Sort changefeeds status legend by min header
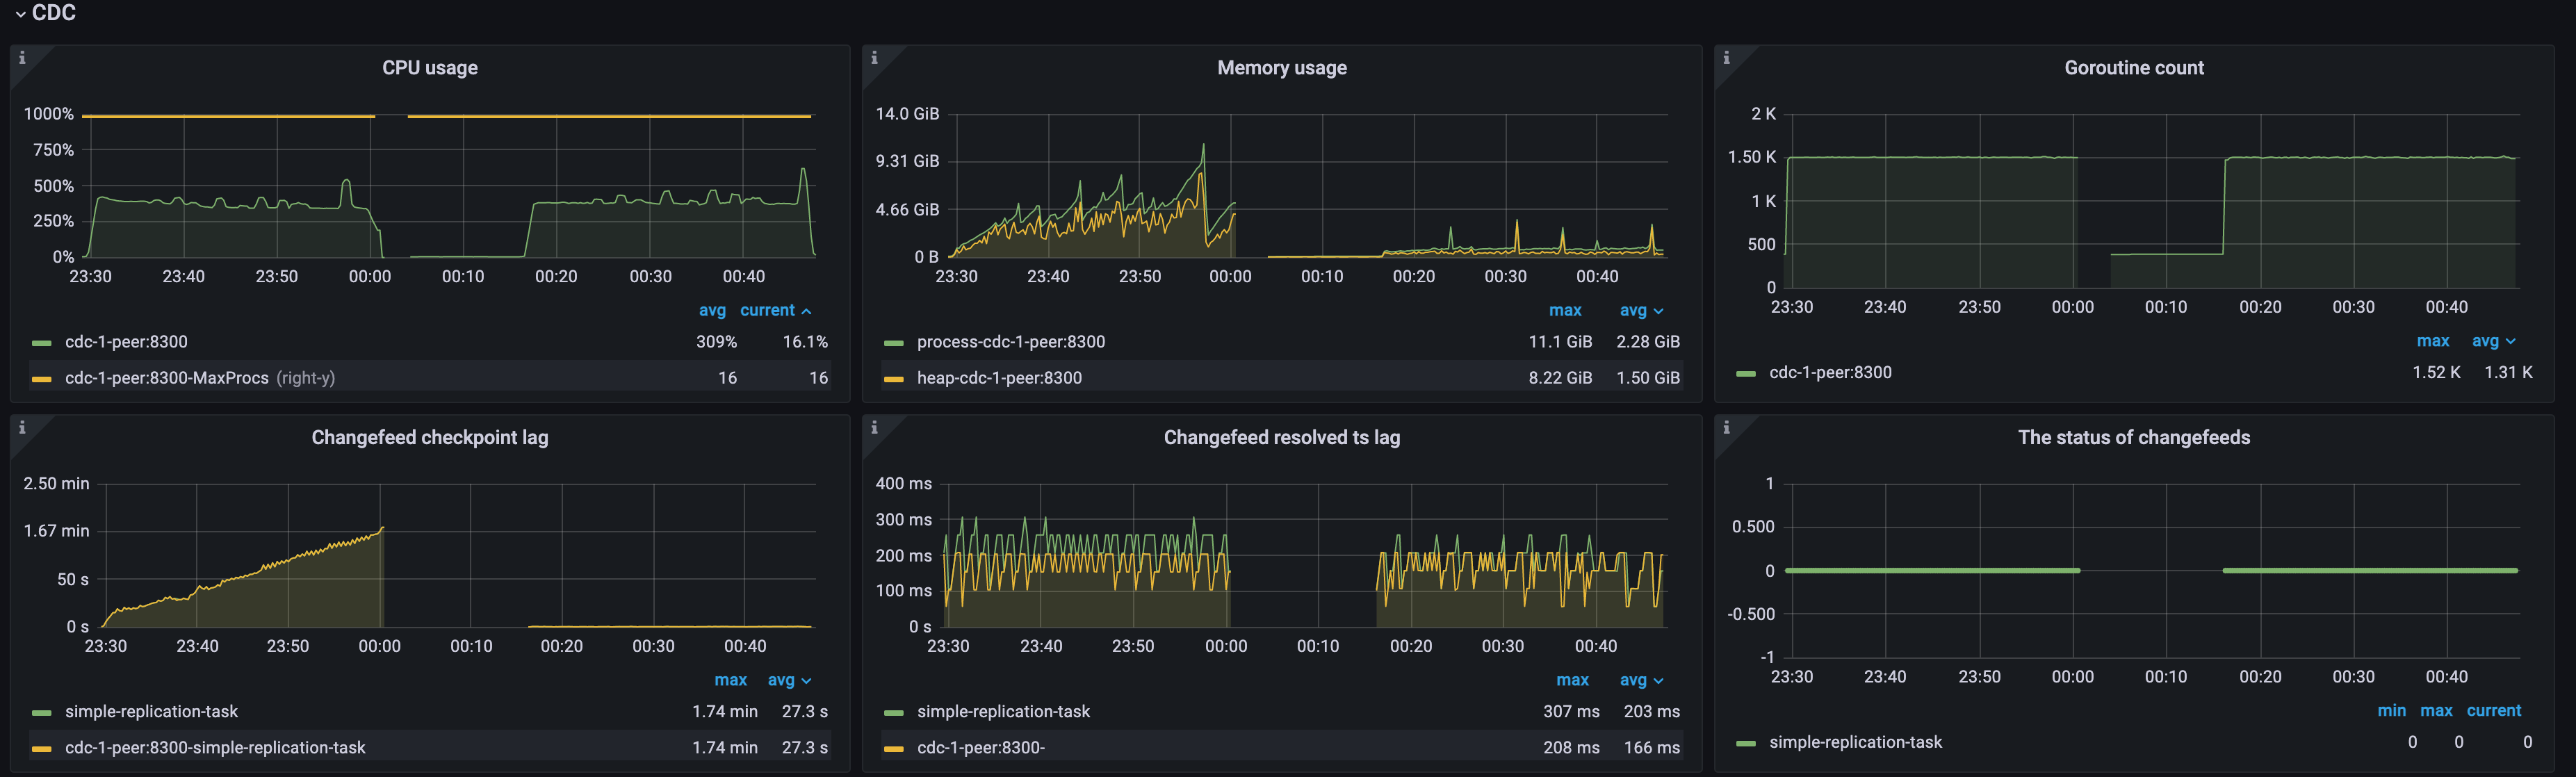 (x=2391, y=711)
